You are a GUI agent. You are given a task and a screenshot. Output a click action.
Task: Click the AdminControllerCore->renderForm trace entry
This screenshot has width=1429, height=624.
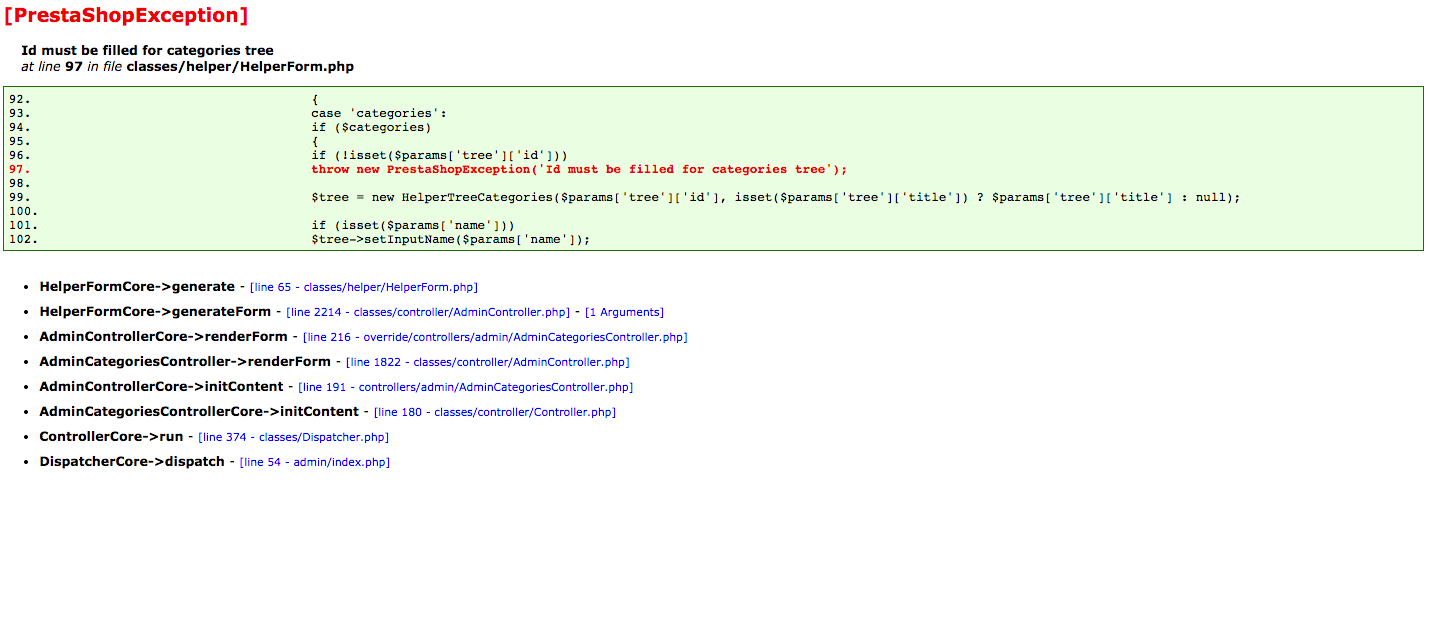[163, 337]
